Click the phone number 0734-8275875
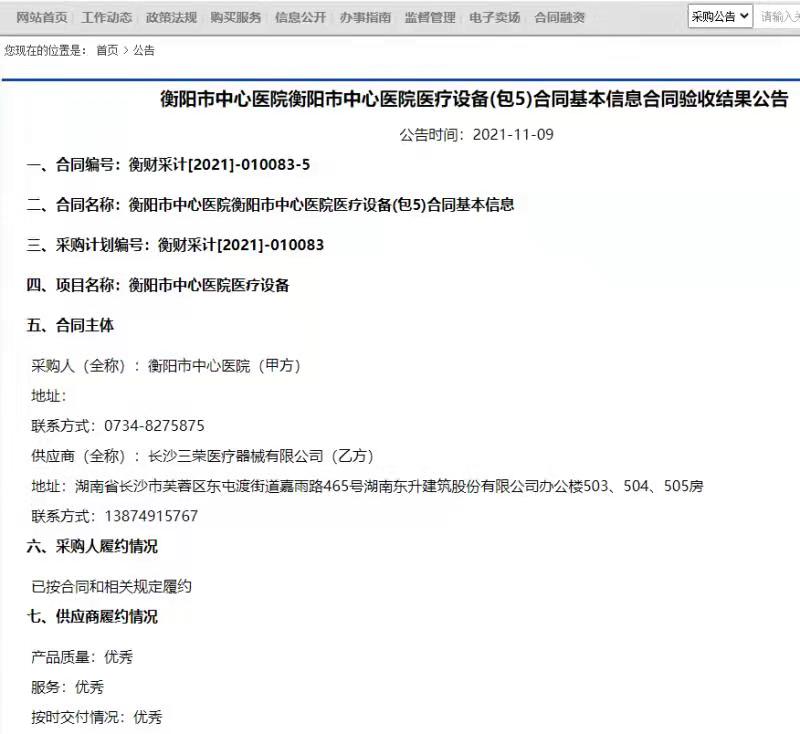The image size is (800, 734). [155, 426]
